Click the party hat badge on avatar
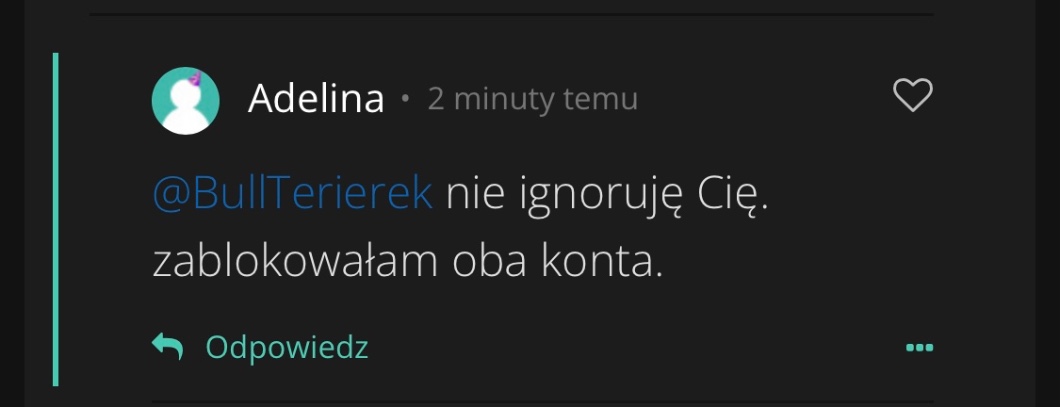1060x407 pixels. 195,80
